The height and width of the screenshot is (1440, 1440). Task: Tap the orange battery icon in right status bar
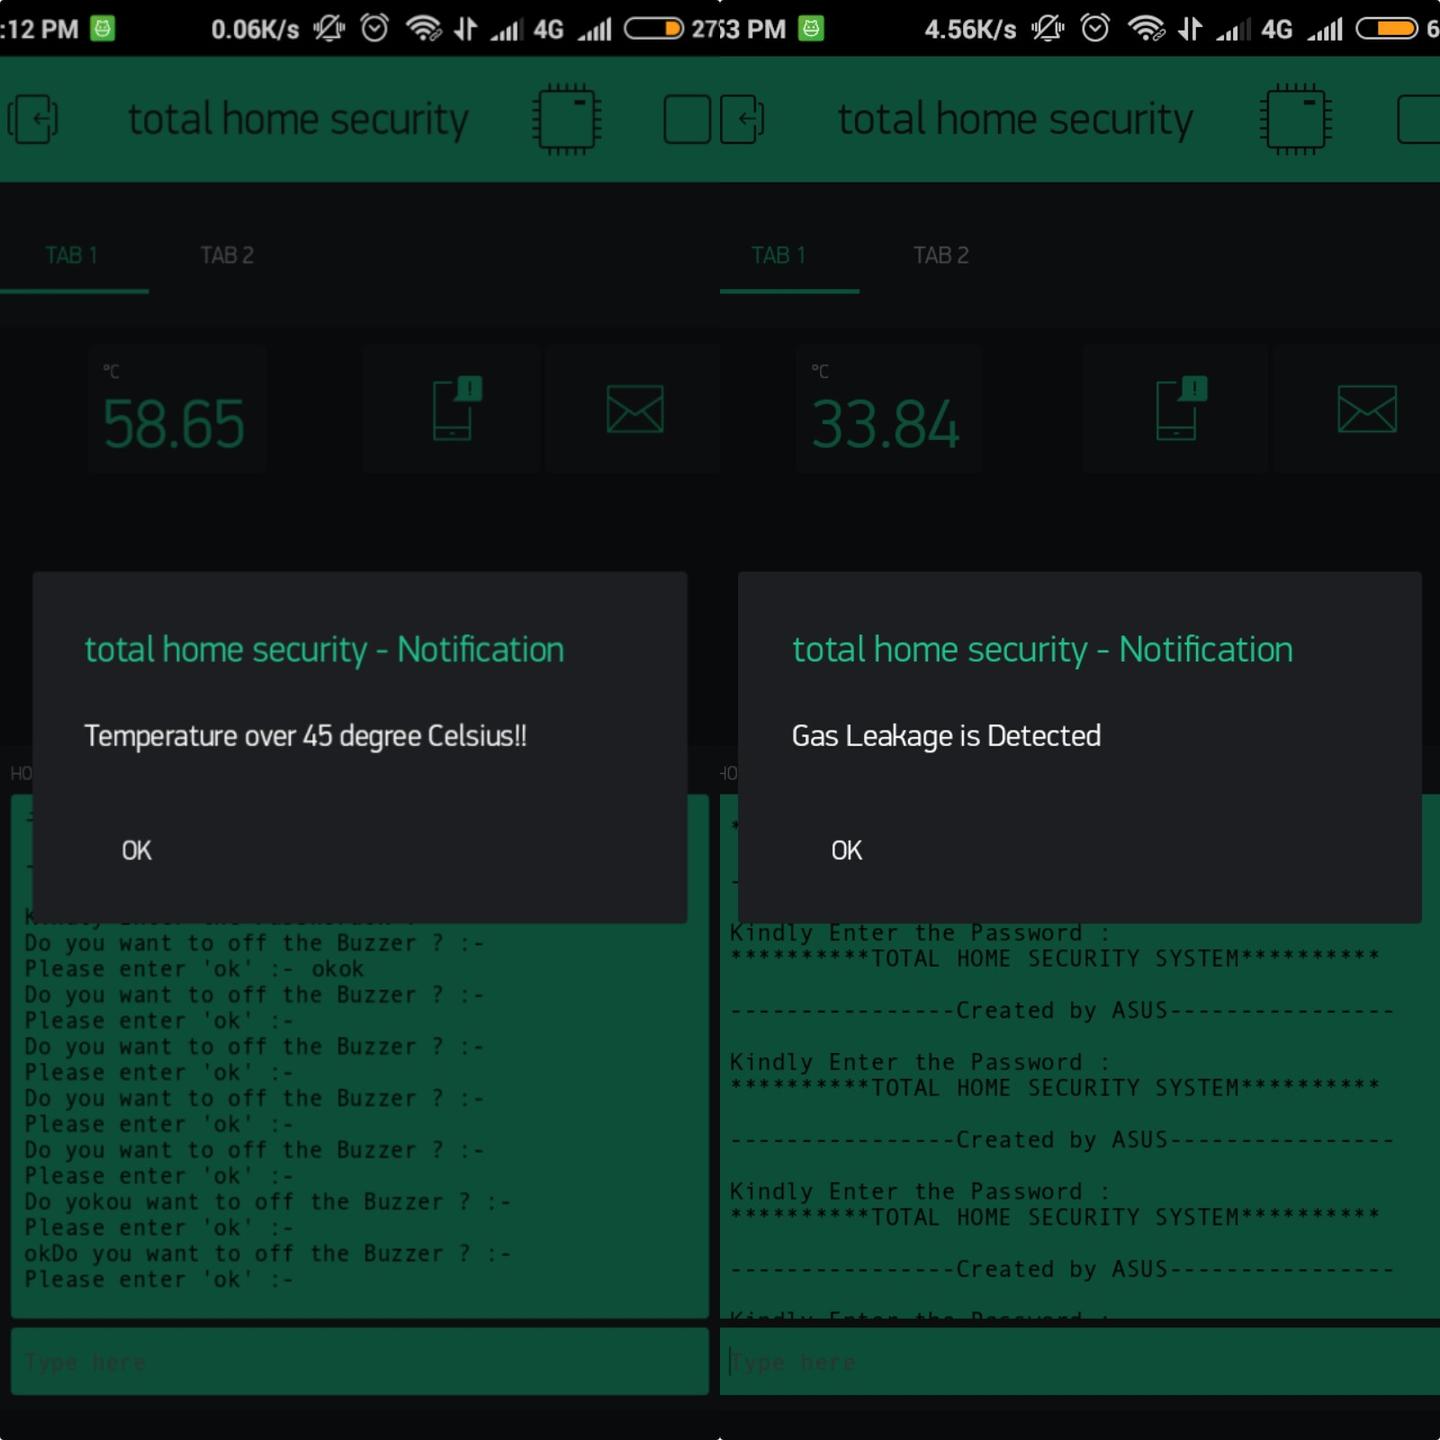(x=1387, y=28)
